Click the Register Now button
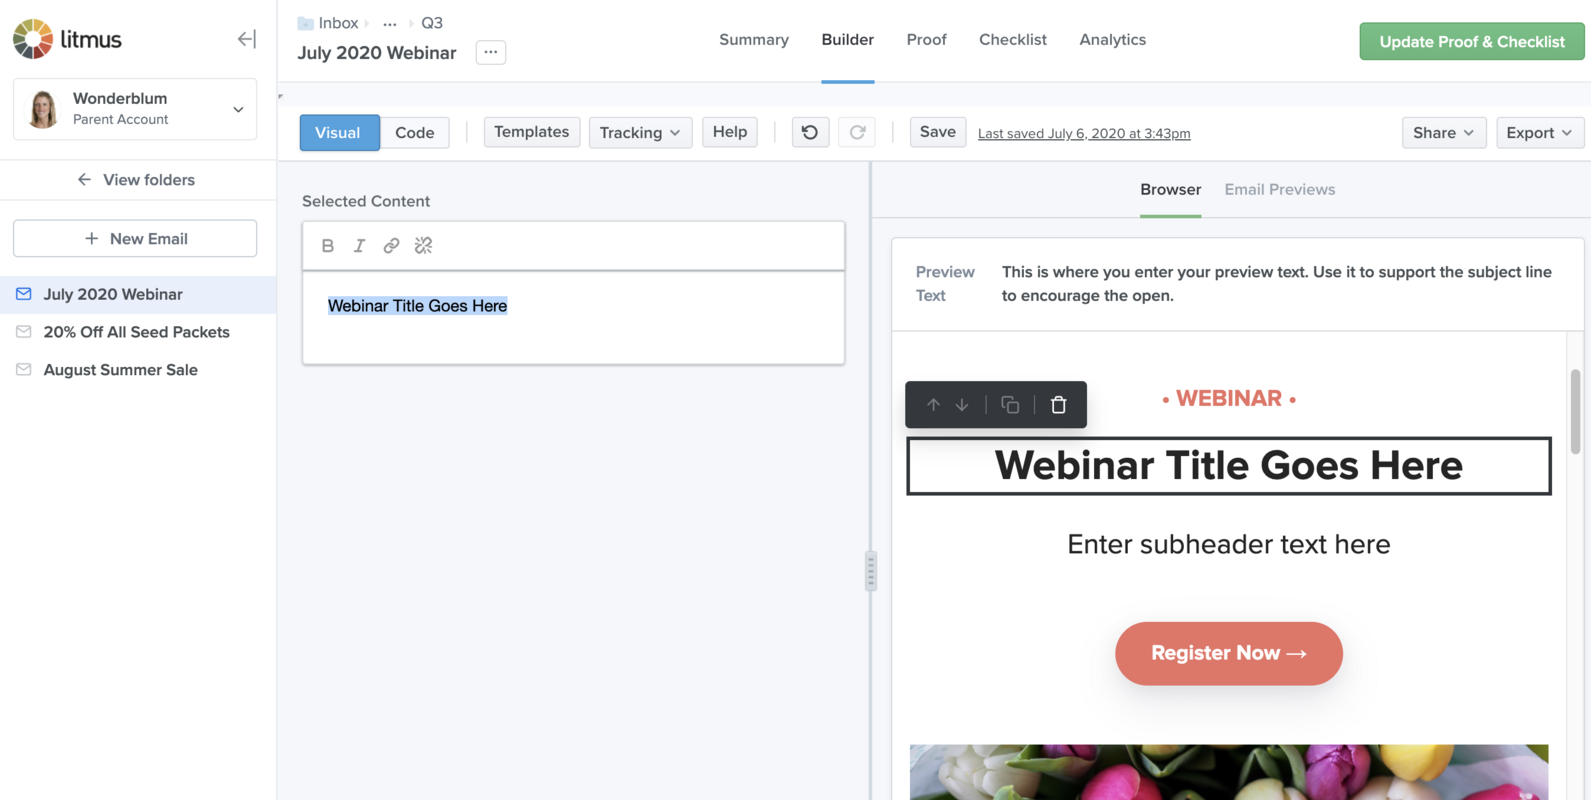 1229,654
